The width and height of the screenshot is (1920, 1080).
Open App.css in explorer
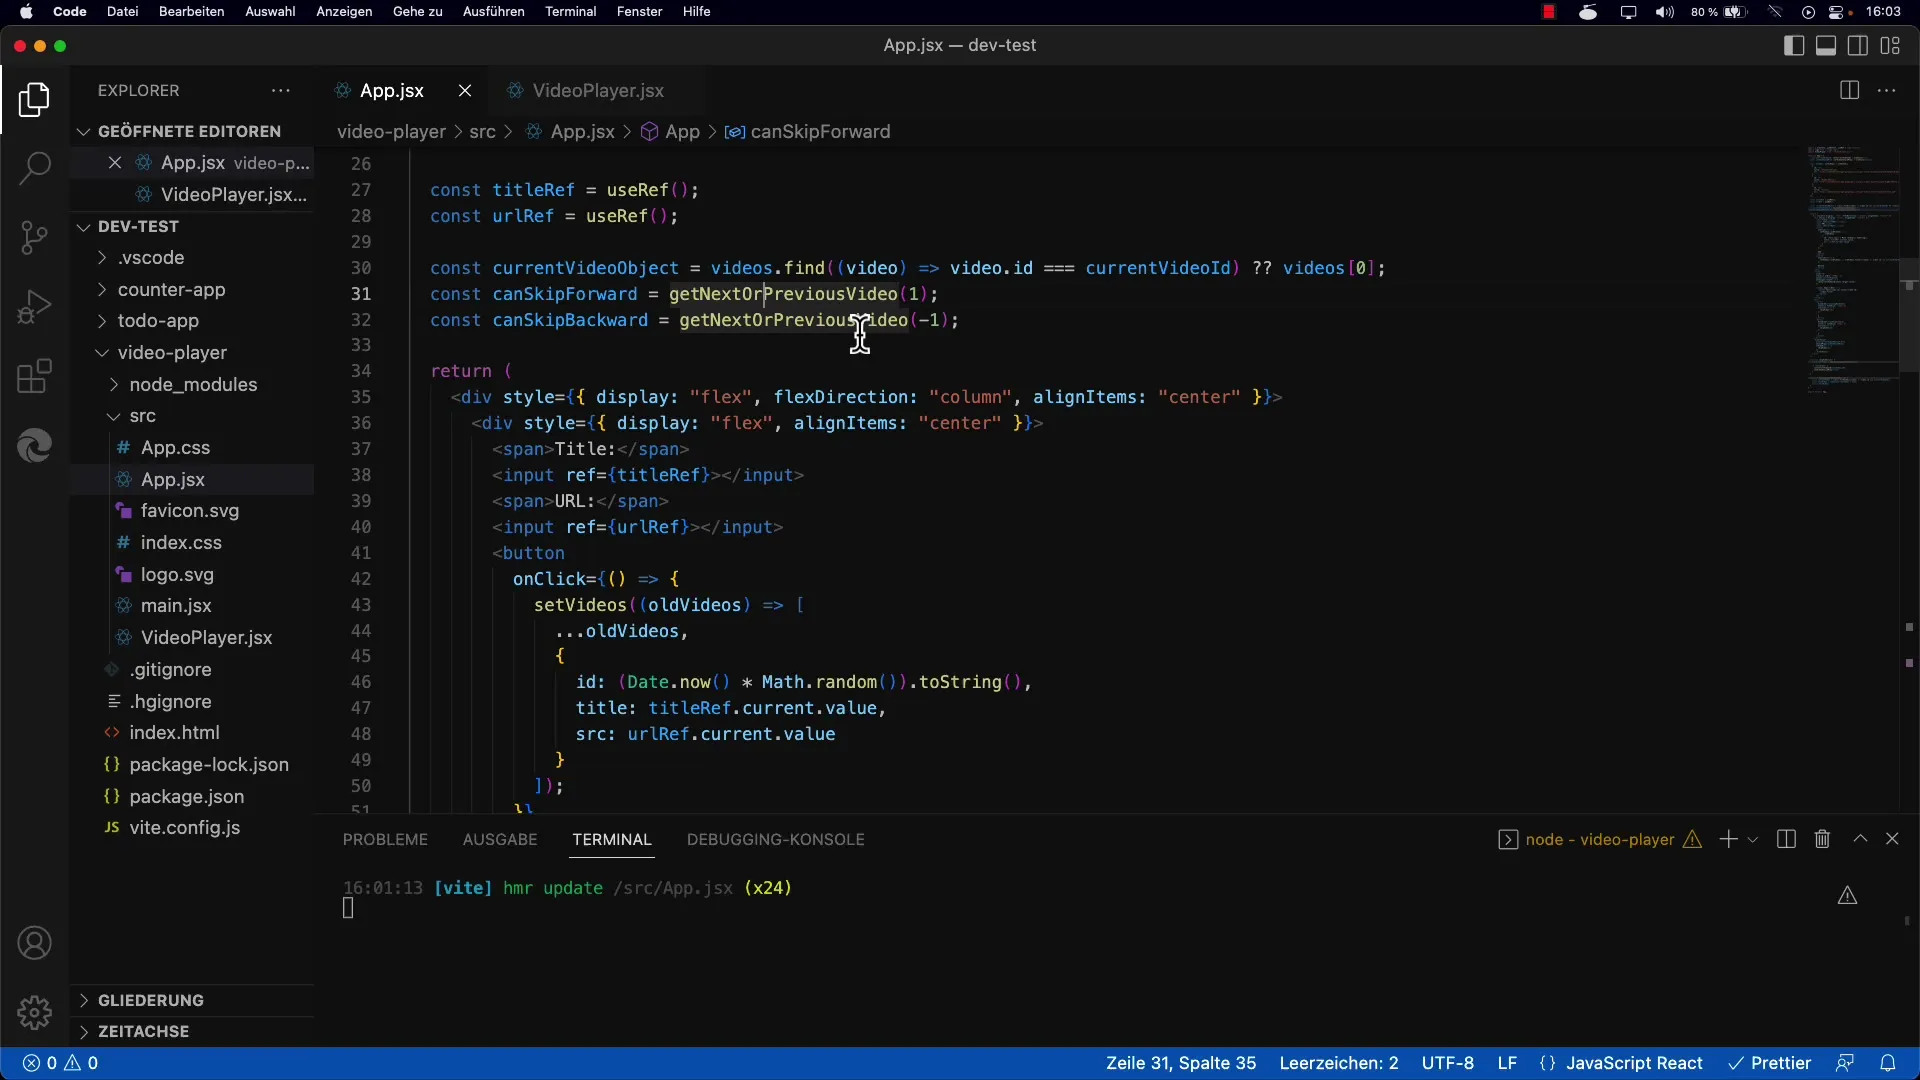pos(175,447)
